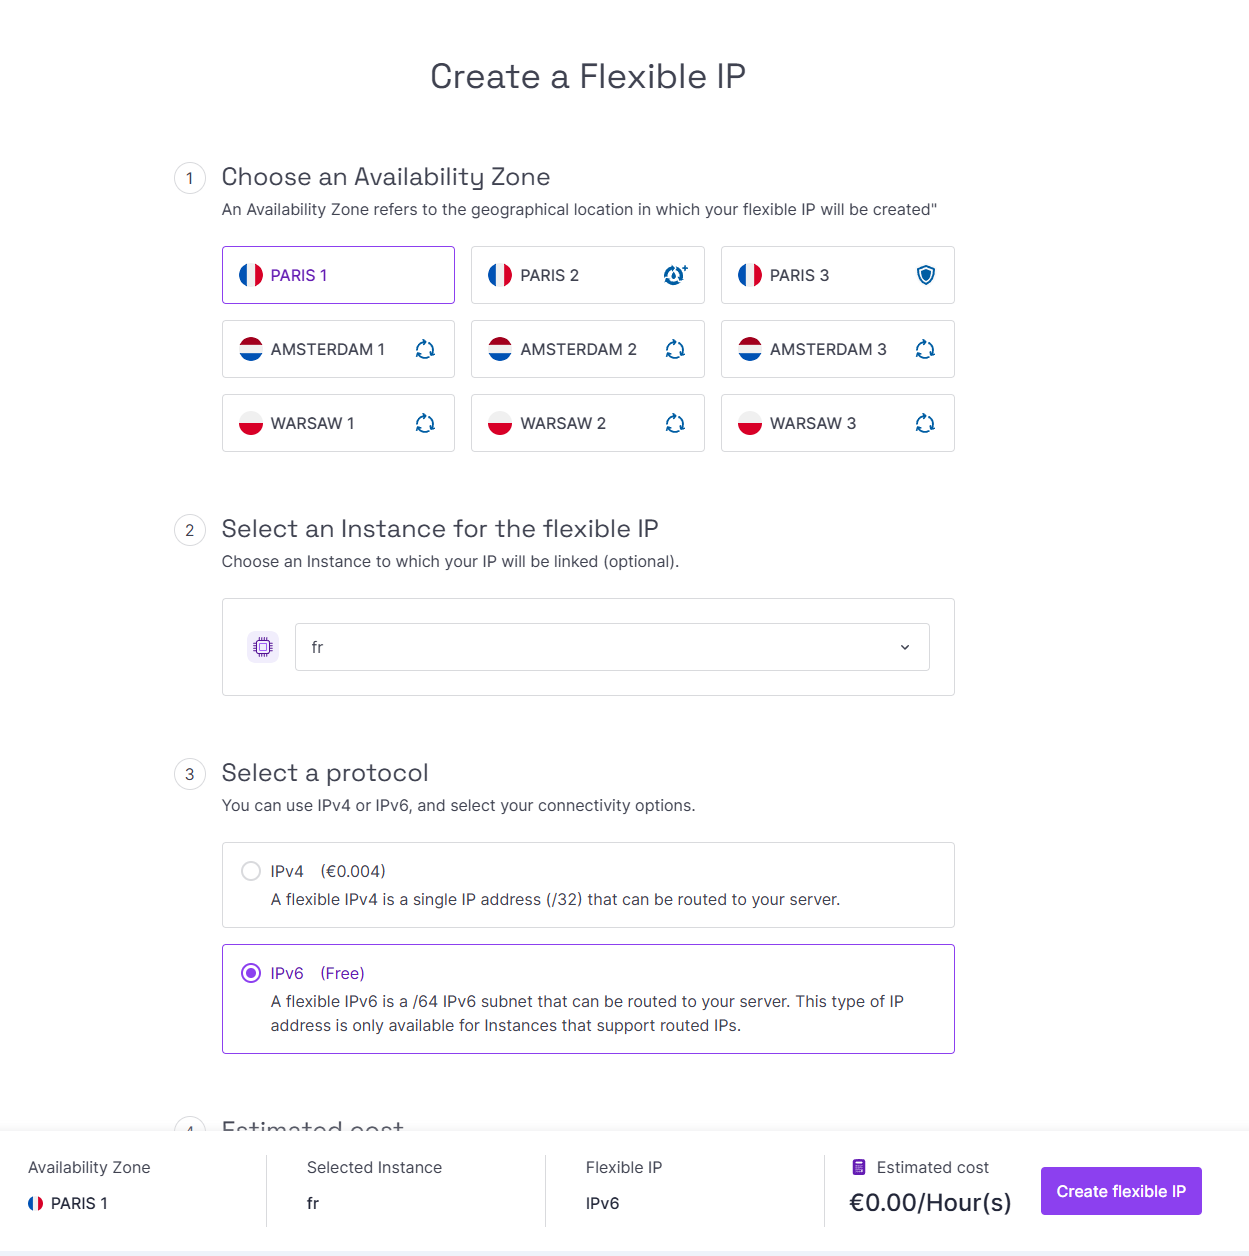Viewport: 1249px width, 1256px height.
Task: Select the IPv6 radio button
Action: click(251, 973)
